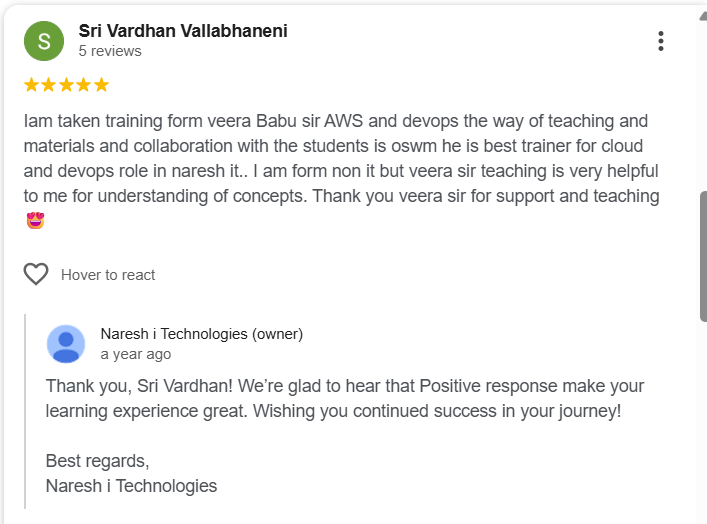This screenshot has width=707, height=524.
Task: Click the vertical scrollbar thumb
Action: point(703,255)
